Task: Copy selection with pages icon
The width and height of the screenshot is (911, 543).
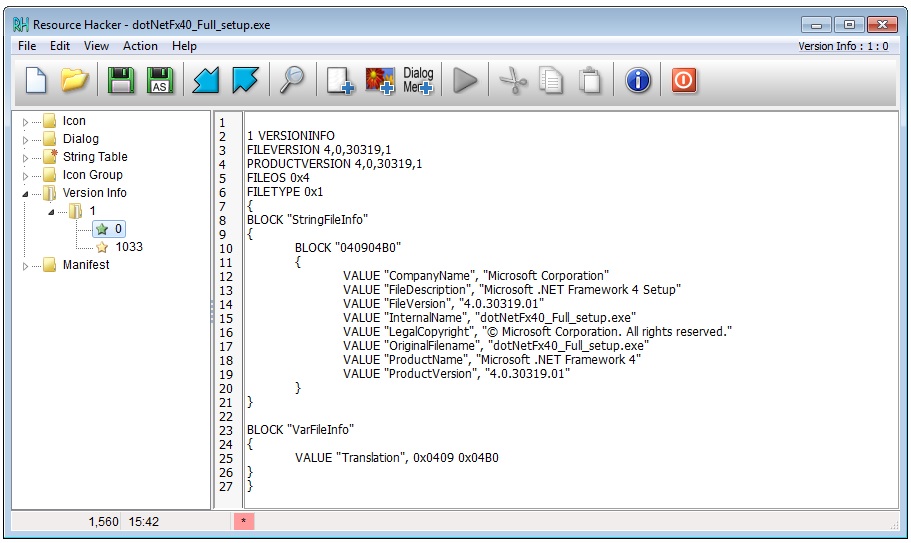Action: (x=551, y=80)
